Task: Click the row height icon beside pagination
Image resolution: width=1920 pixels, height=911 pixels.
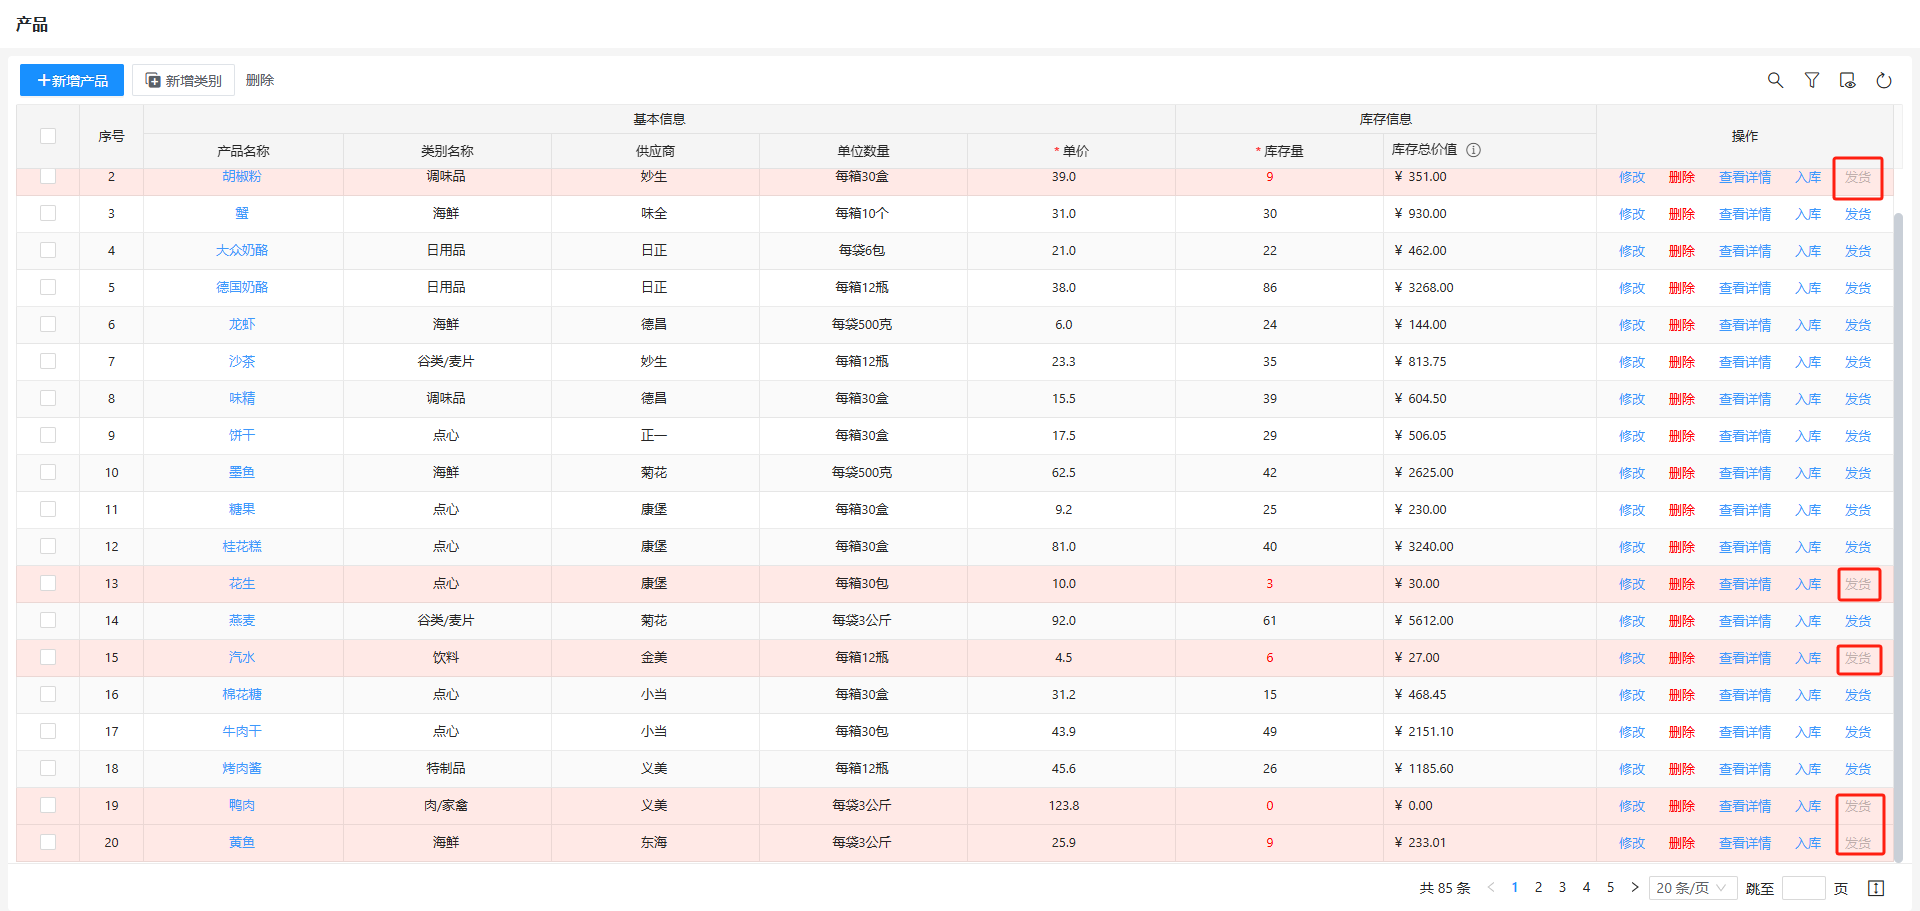Action: [1876, 888]
